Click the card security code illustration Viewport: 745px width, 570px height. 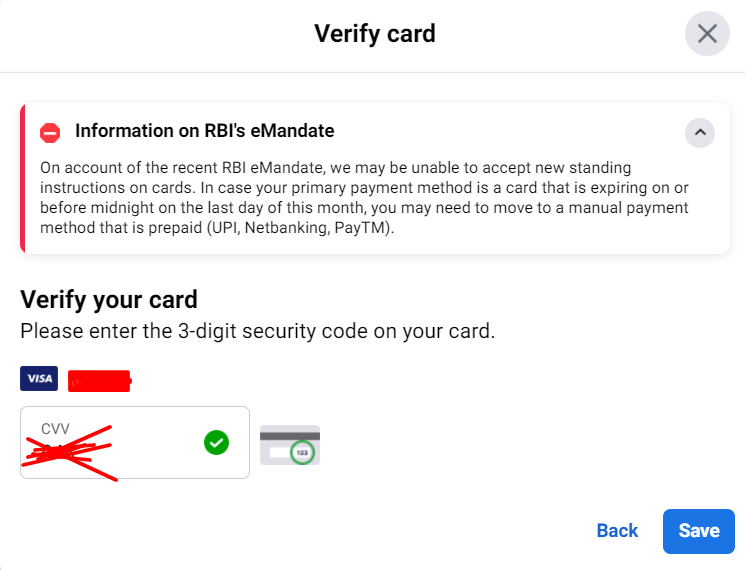pos(289,445)
